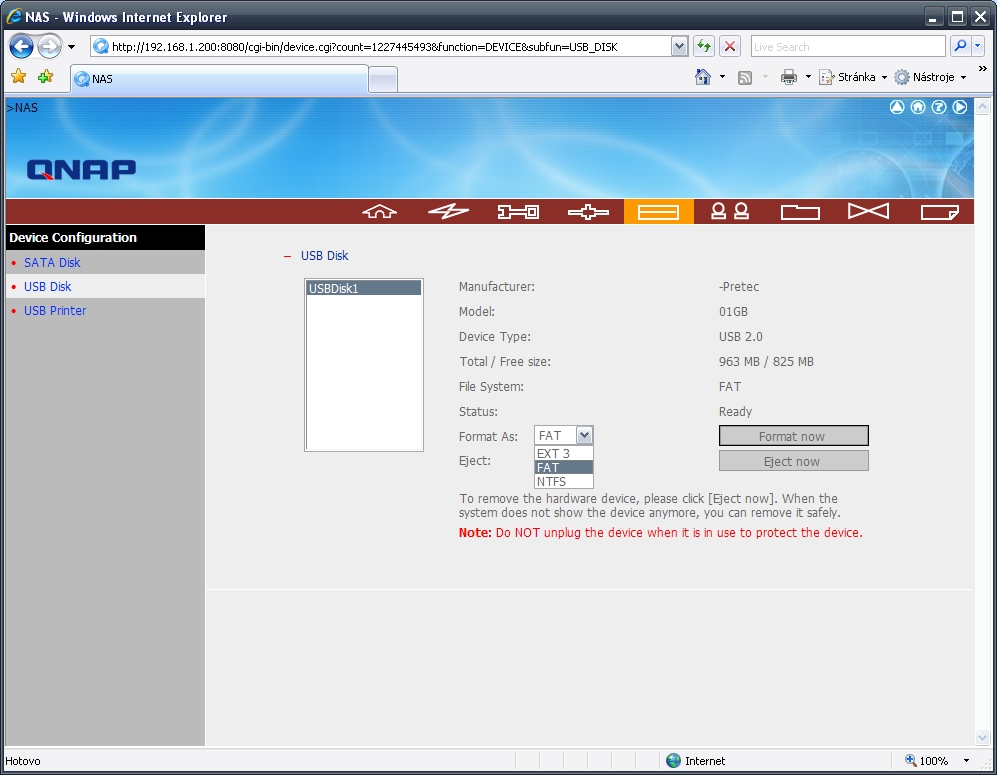This screenshot has height=775, width=997.
Task: Expand the Format As dropdown arrow
Action: [584, 435]
